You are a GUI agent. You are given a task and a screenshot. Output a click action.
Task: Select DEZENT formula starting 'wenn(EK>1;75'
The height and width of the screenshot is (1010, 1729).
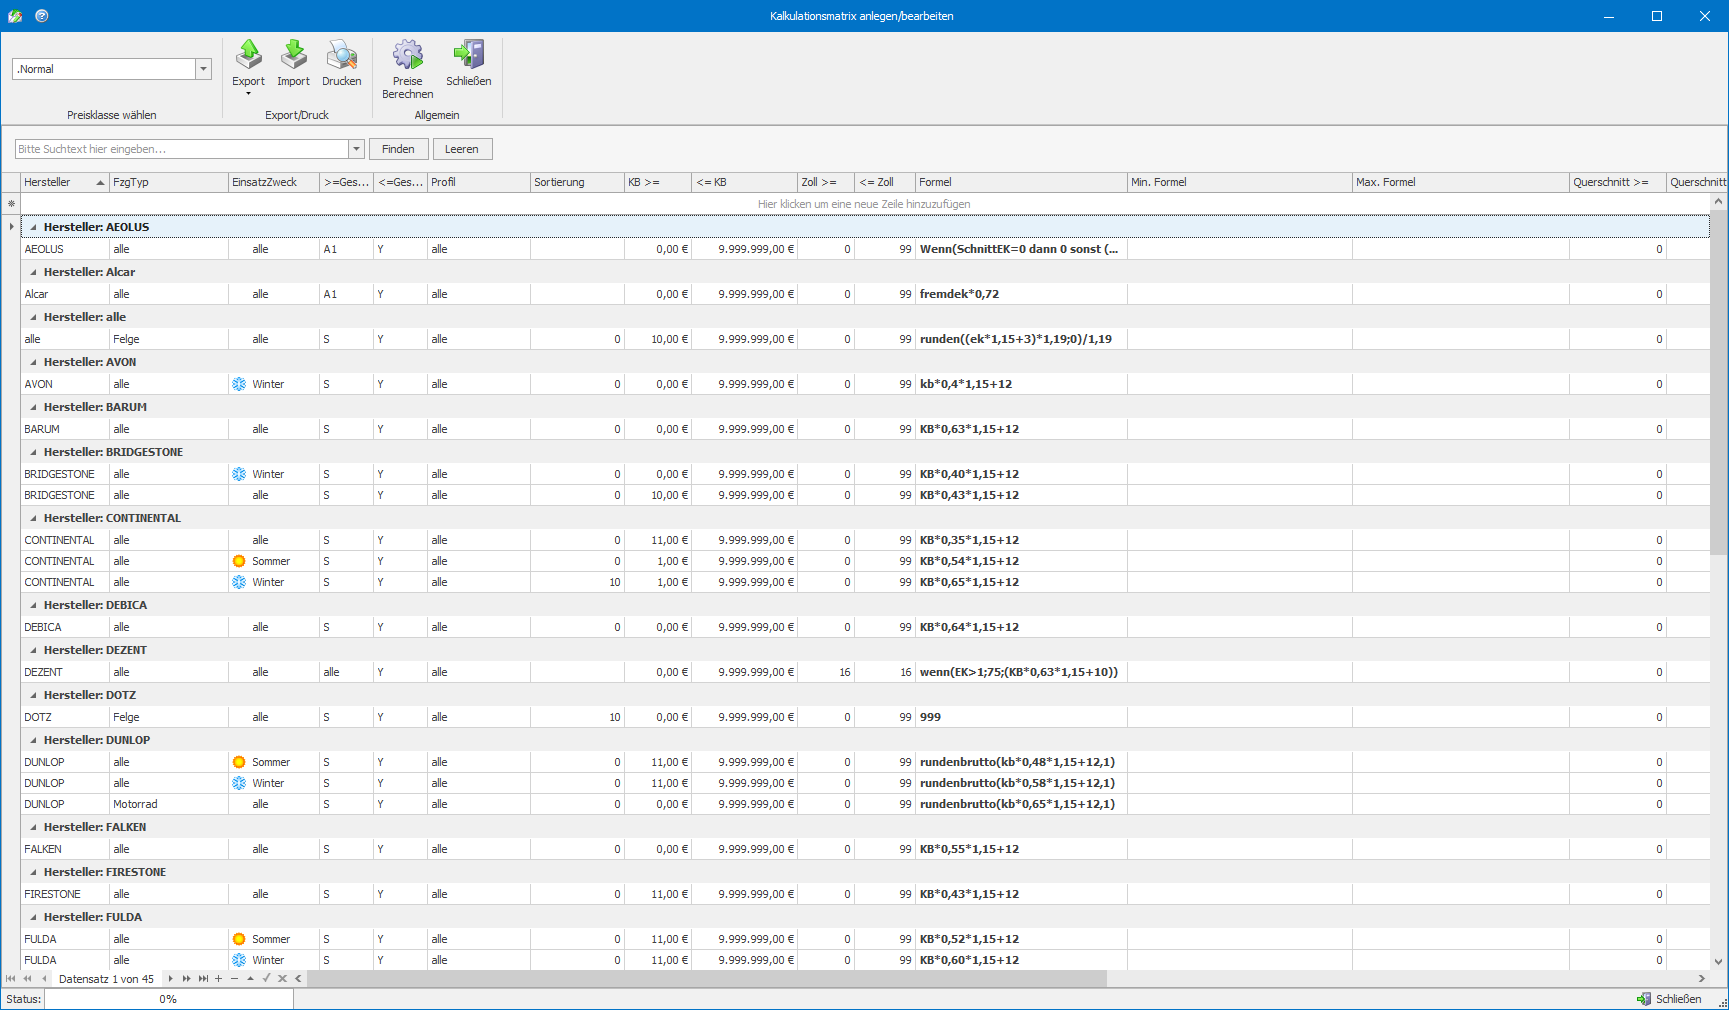click(1021, 672)
